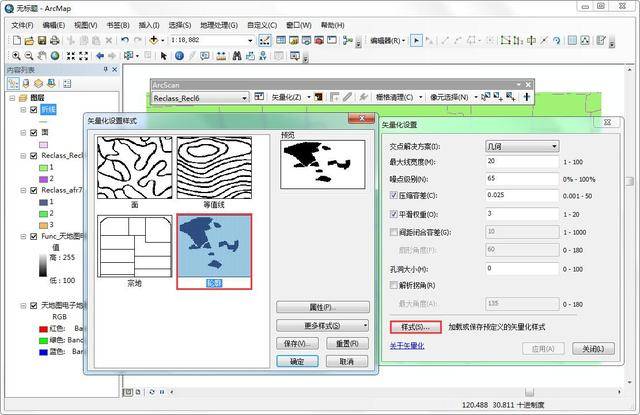Open the ArcScan raster snapping options icon
This screenshot has height=415, width=640.
coord(259,97)
